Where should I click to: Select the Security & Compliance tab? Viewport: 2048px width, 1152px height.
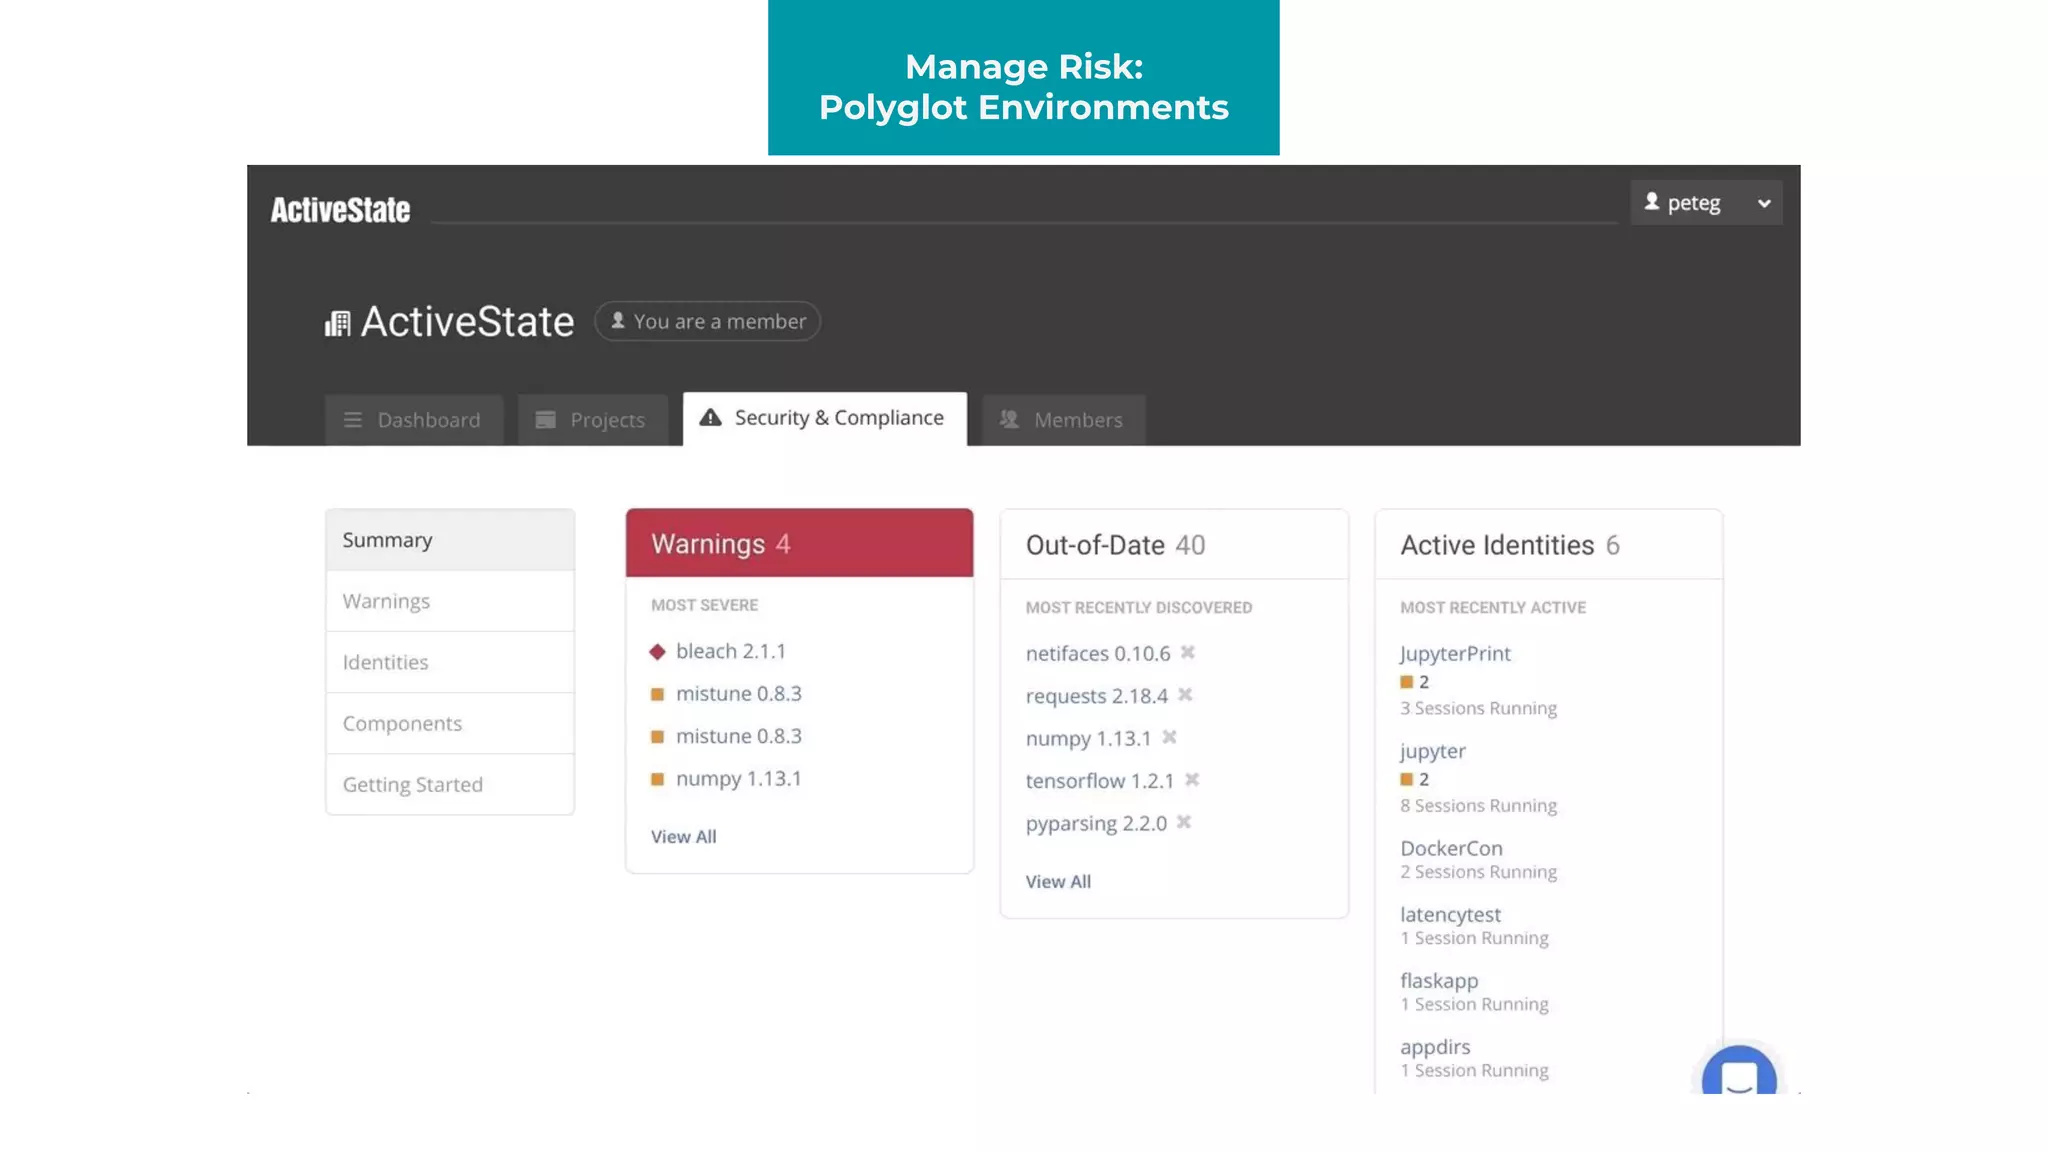(824, 418)
